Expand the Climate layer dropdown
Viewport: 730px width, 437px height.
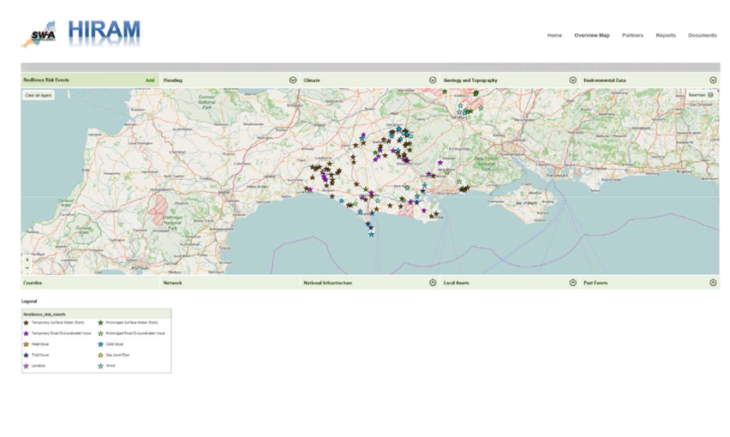pos(433,80)
